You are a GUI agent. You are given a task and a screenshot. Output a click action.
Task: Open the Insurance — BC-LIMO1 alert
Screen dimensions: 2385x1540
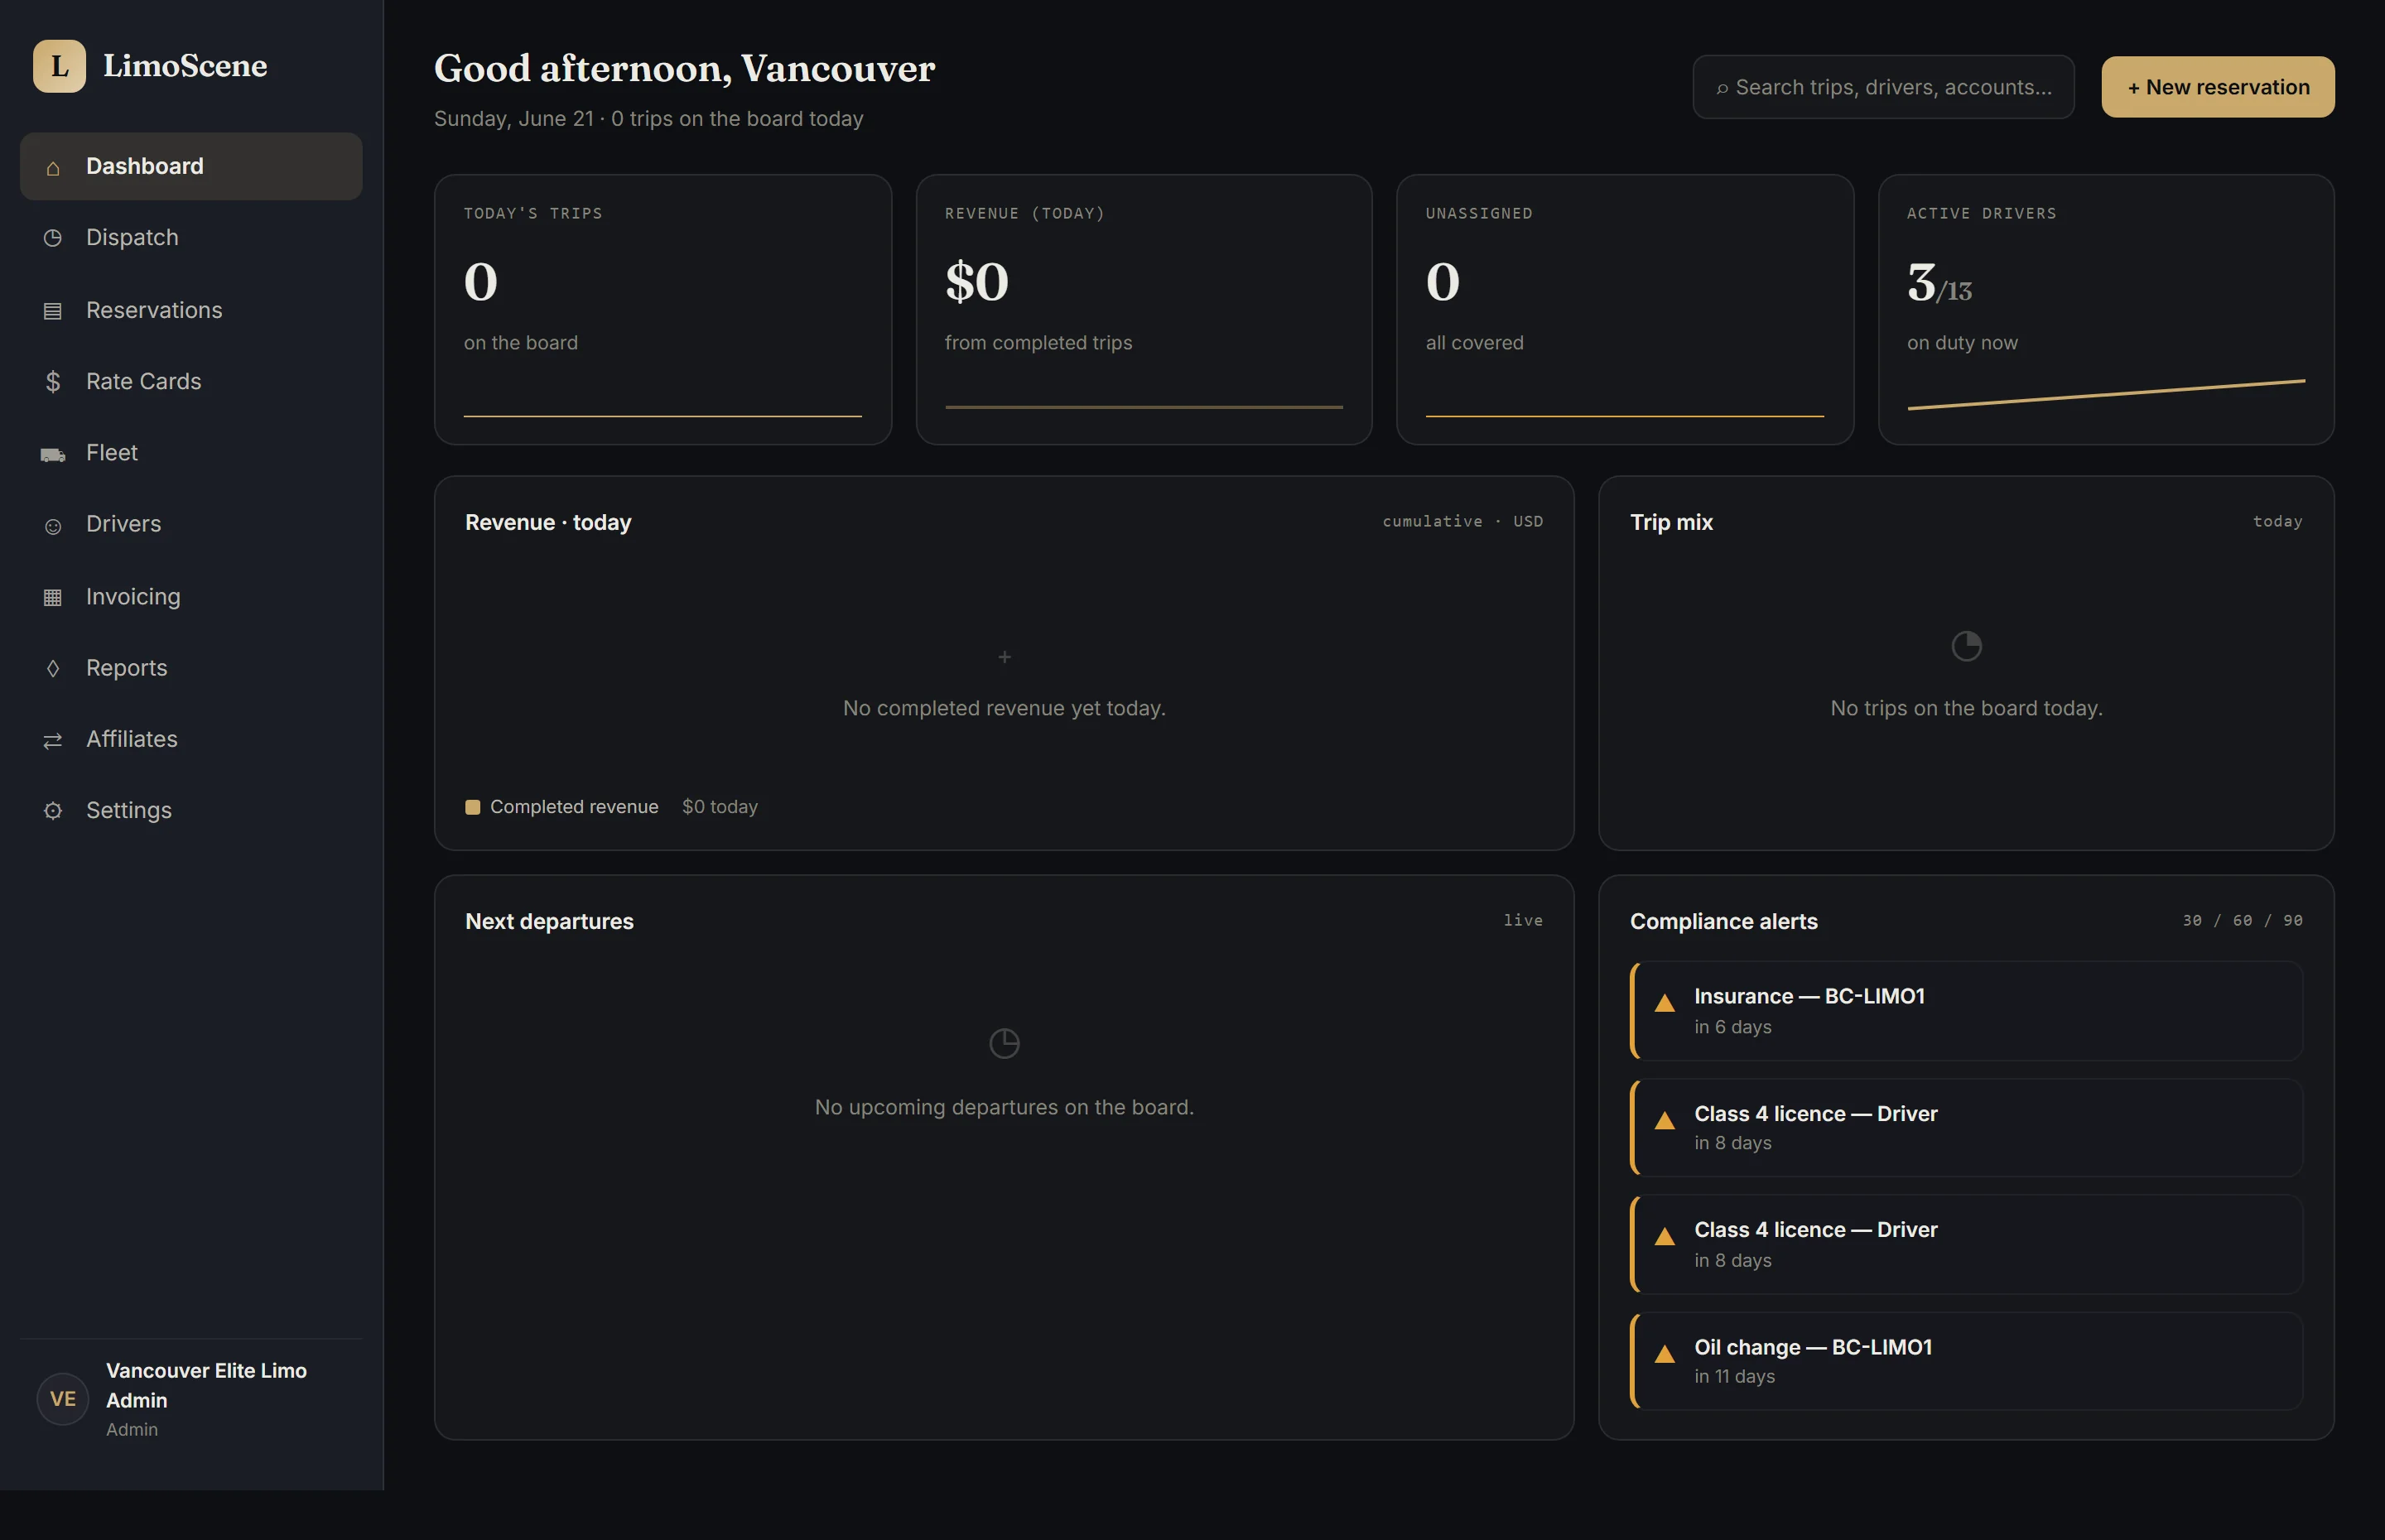tap(1966, 1011)
